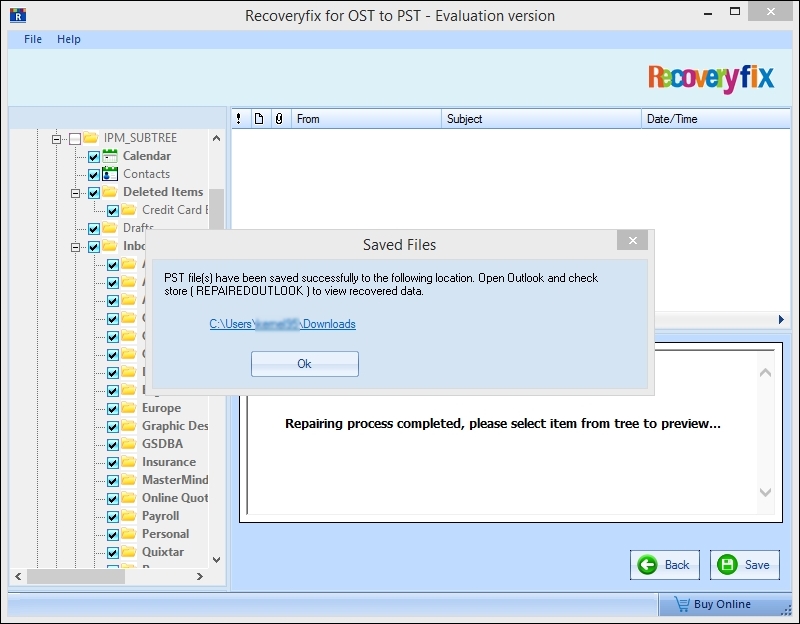Image resolution: width=800 pixels, height=624 pixels.
Task: Select the Contacts card icon
Action: click(x=110, y=174)
